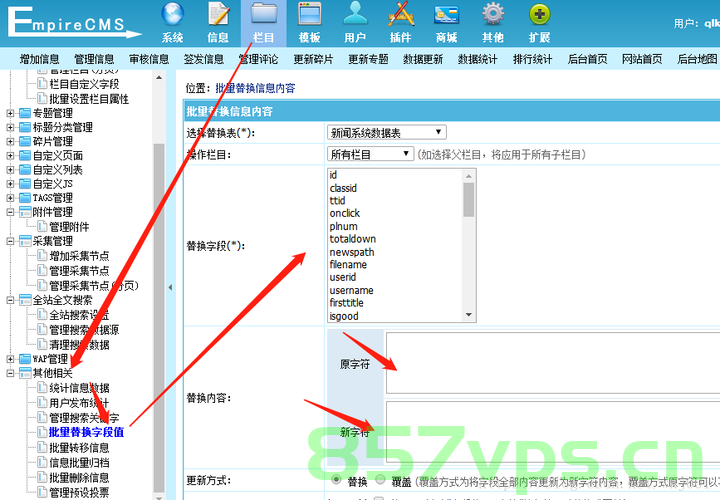This screenshot has height=500, width=720.
Task: Open the 后台首页 menu item
Action: (x=587, y=59)
